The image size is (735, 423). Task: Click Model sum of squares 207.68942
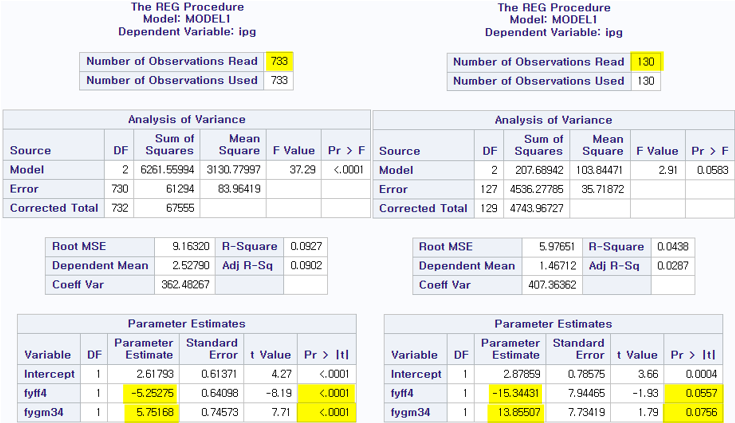540,170
